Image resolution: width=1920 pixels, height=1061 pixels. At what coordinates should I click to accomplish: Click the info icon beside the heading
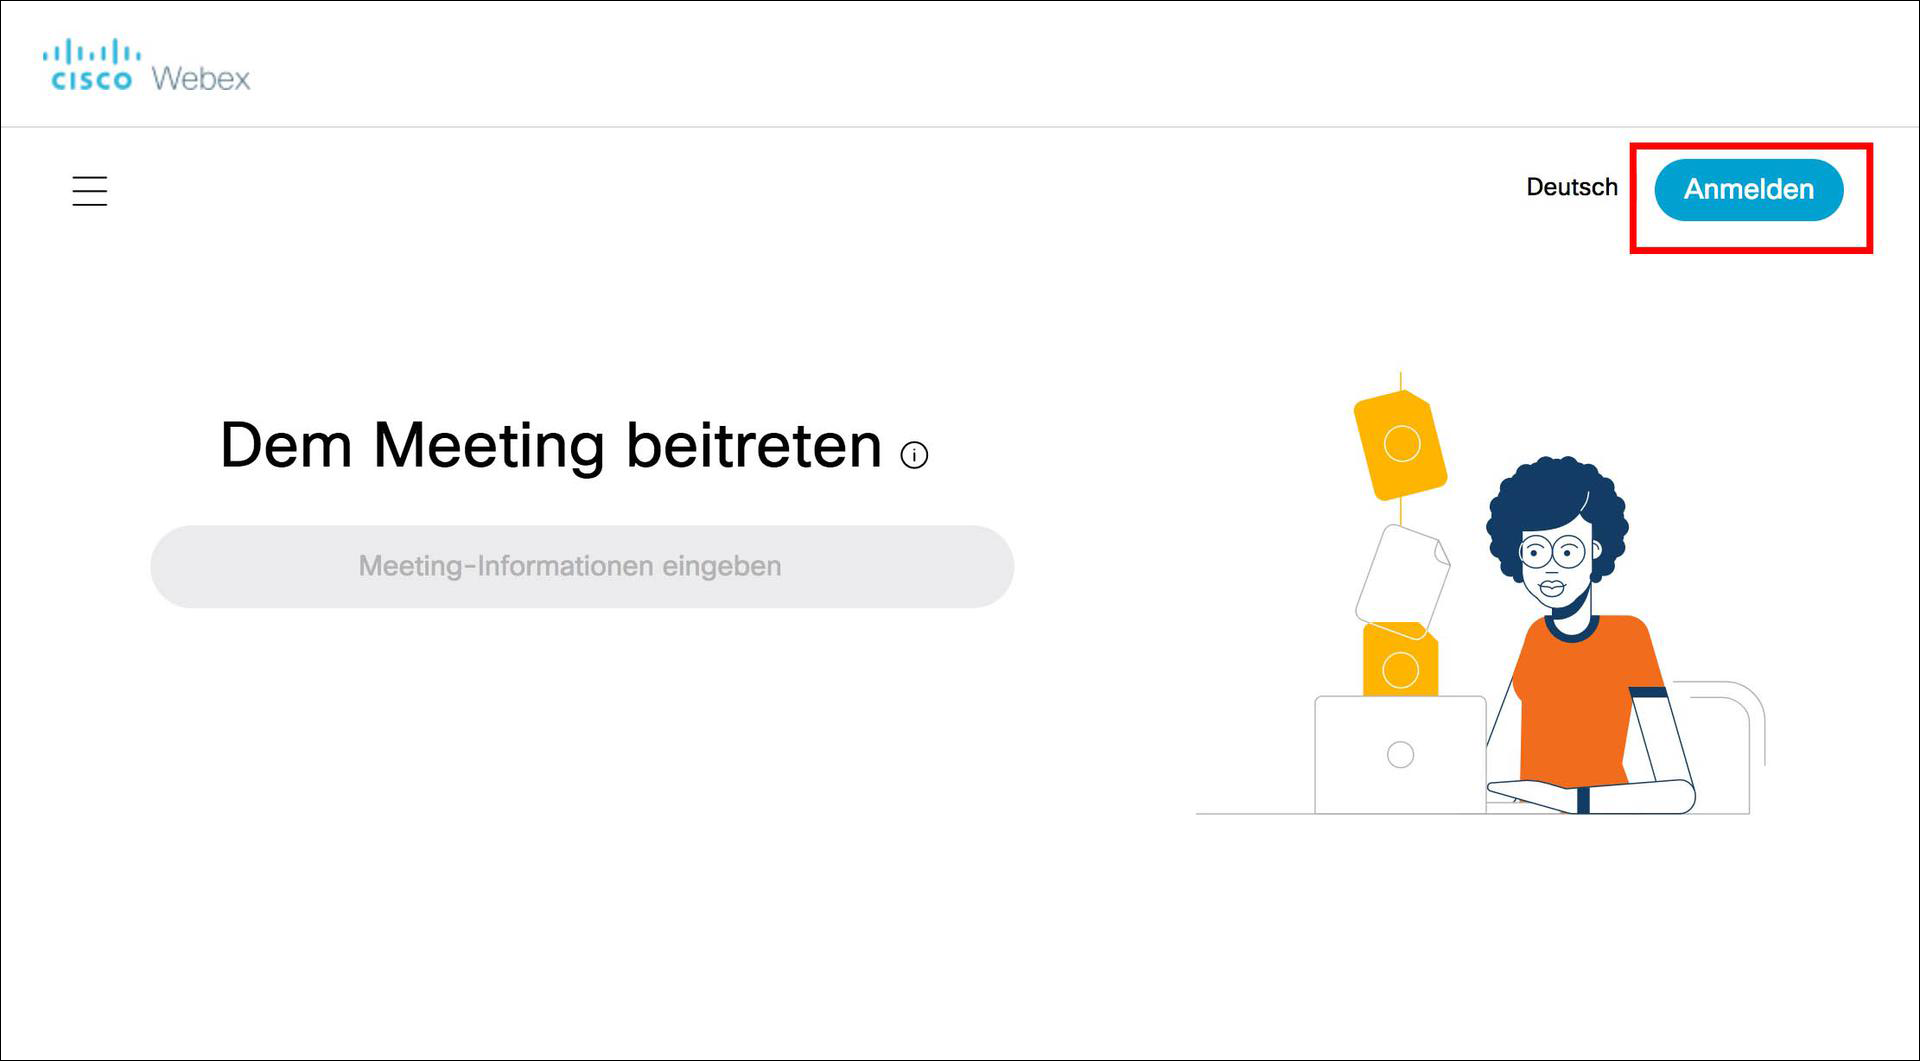pyautogui.click(x=914, y=456)
